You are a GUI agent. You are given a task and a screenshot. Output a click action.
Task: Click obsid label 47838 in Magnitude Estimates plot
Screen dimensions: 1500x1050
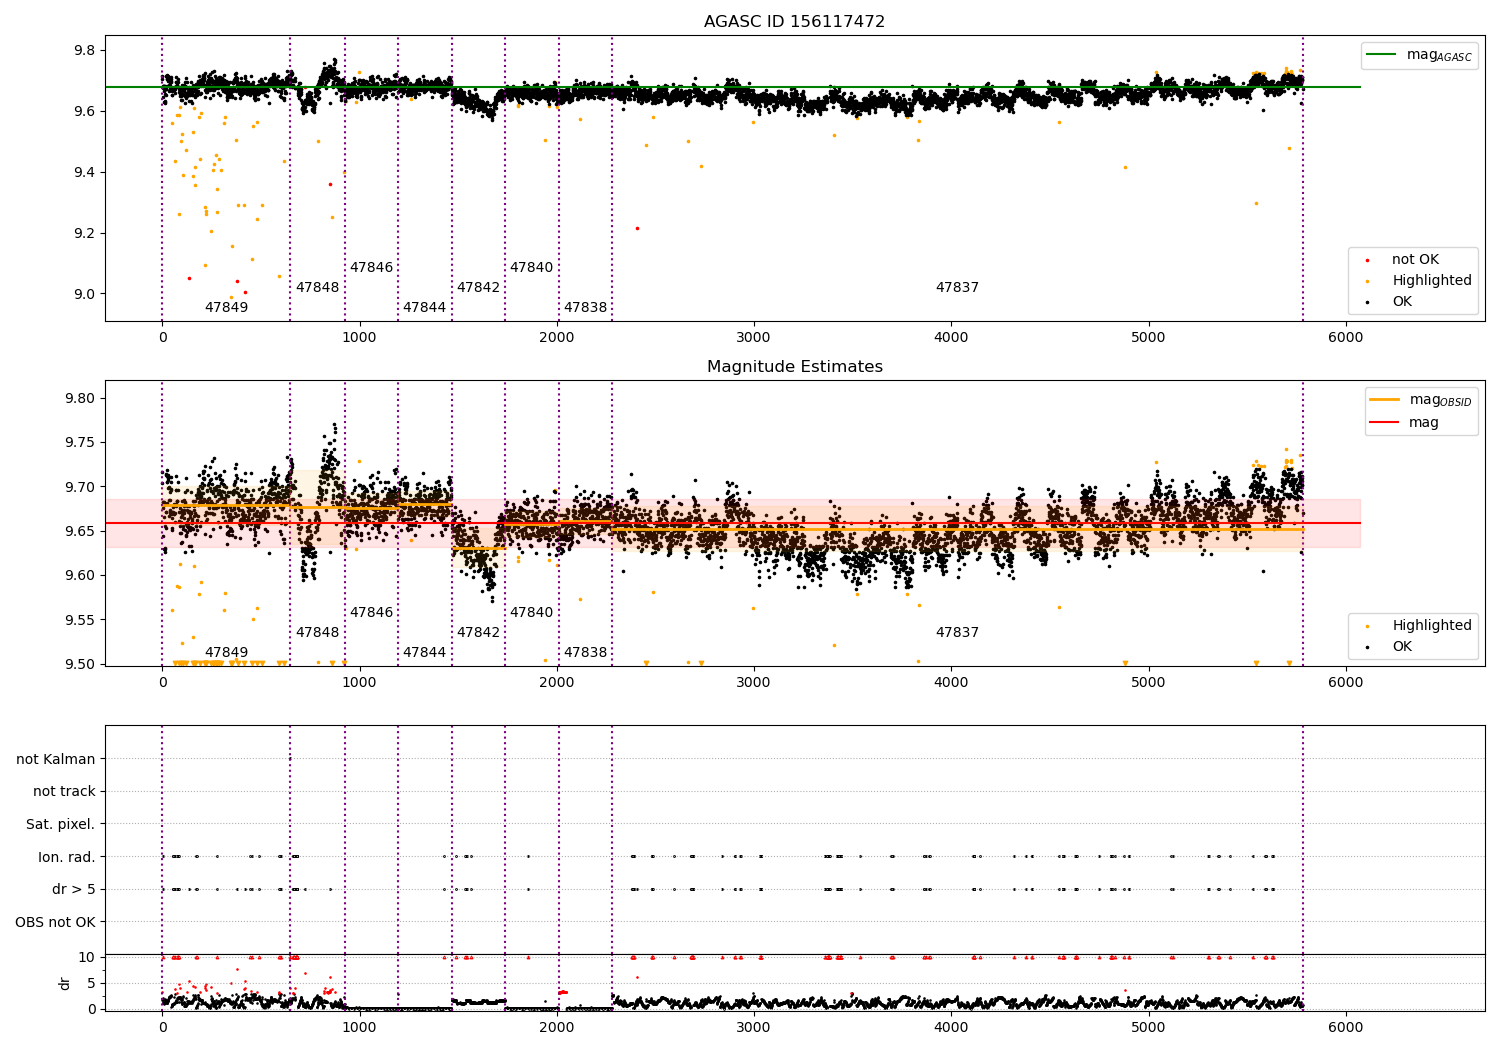point(585,653)
